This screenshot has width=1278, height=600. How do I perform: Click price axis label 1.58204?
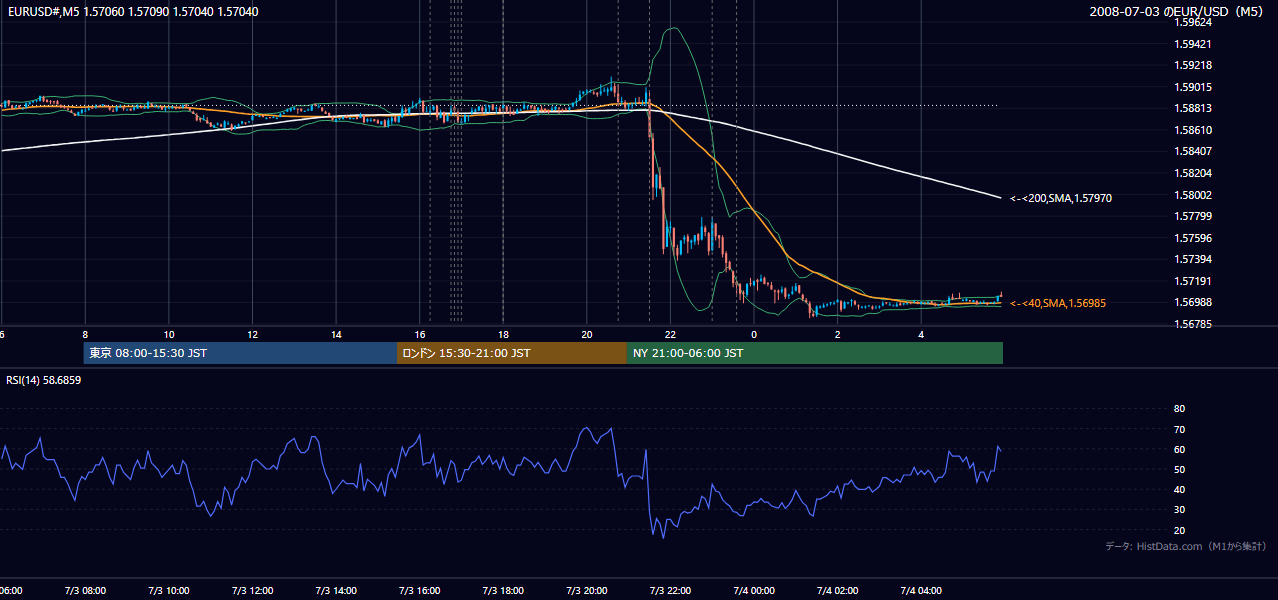click(x=1194, y=173)
